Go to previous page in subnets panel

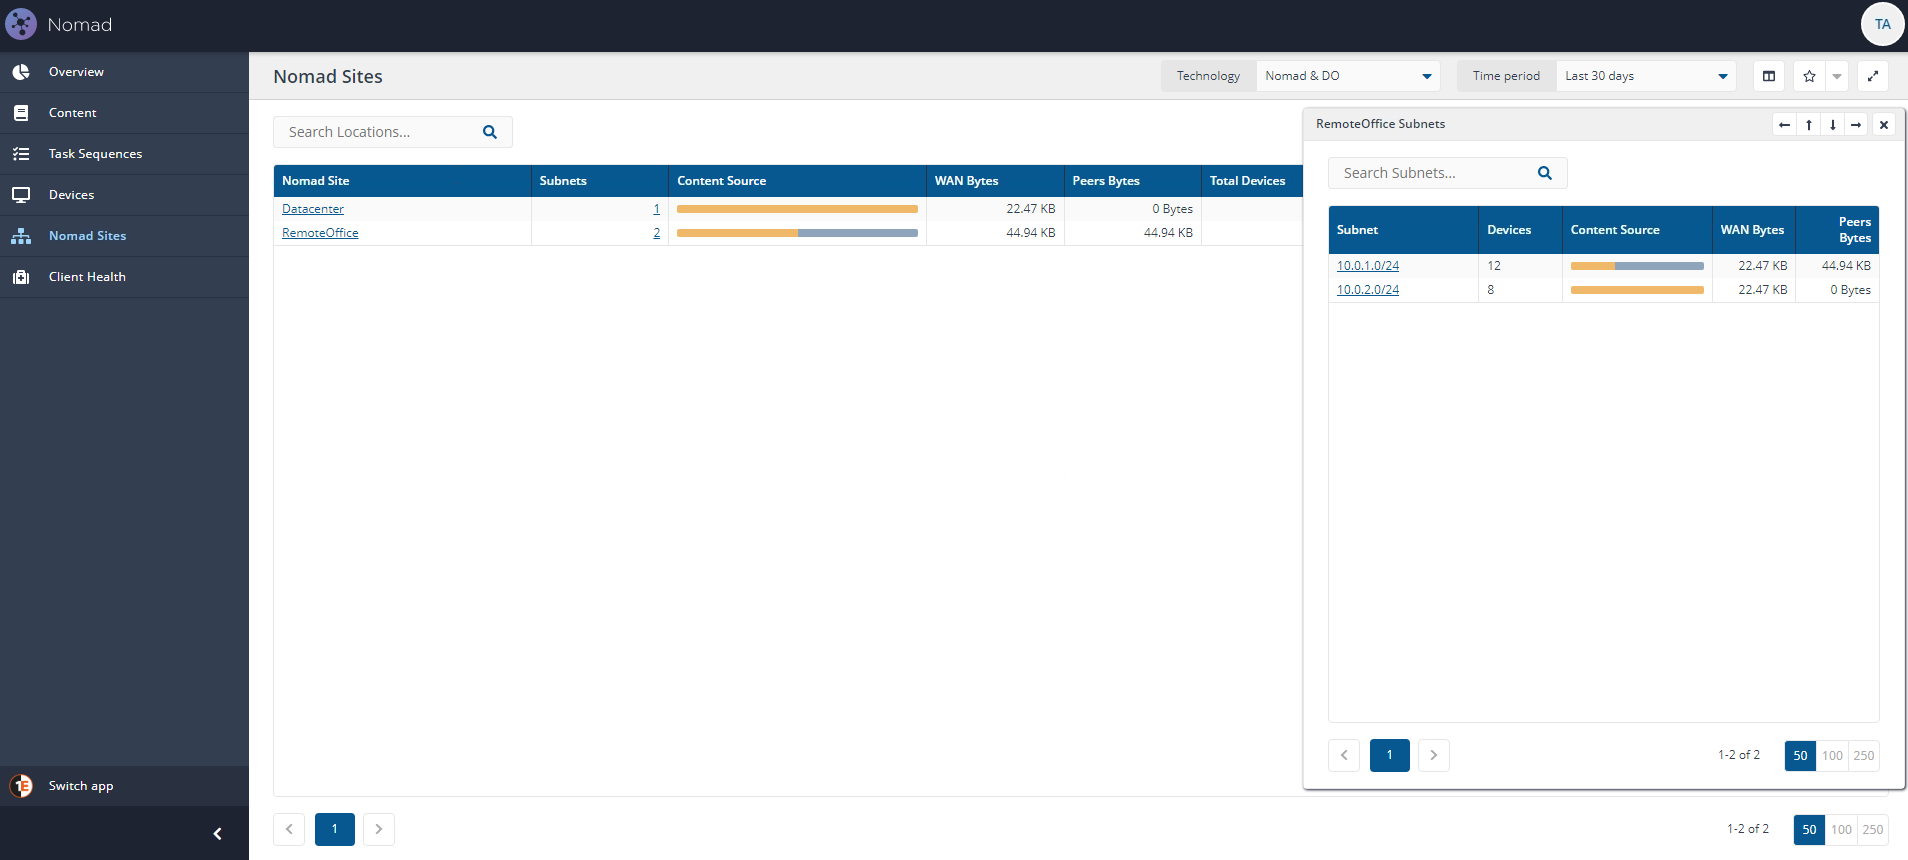point(1344,756)
